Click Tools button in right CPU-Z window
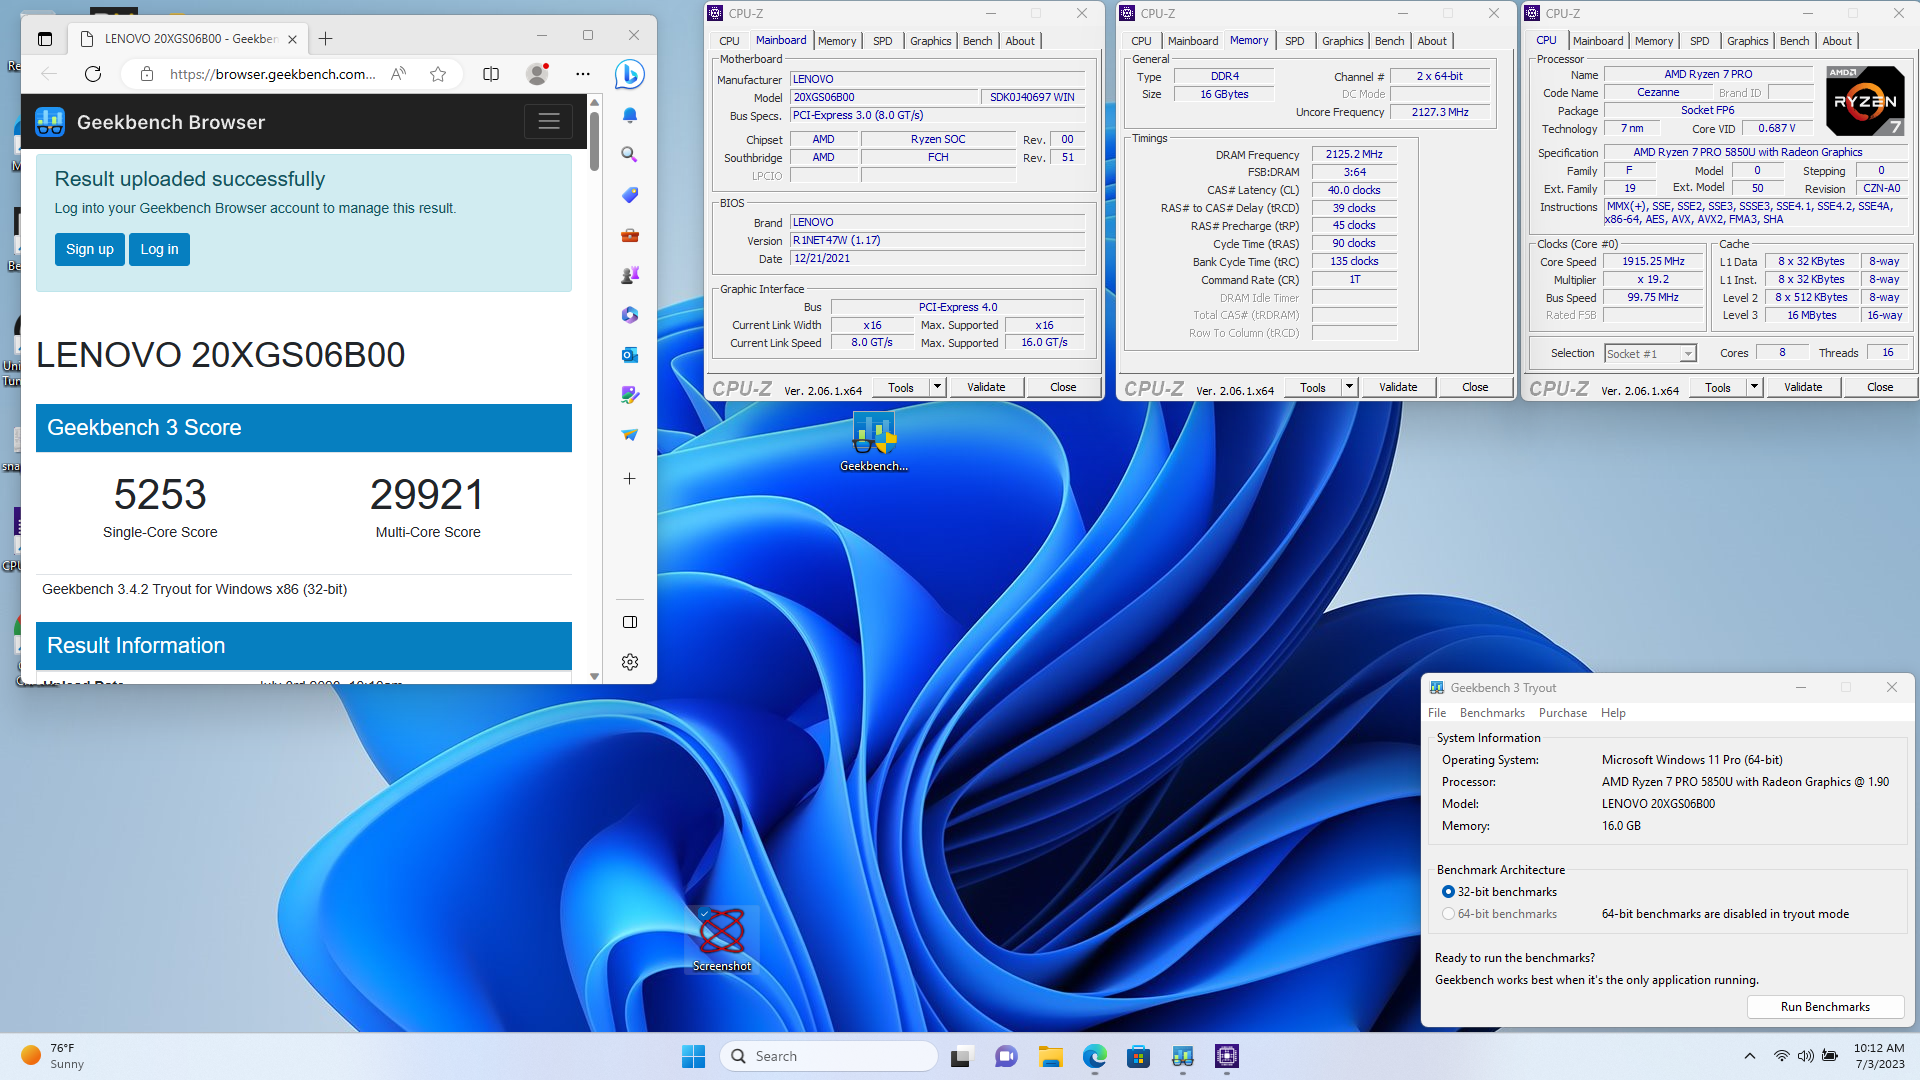The image size is (1920, 1080). point(1718,387)
